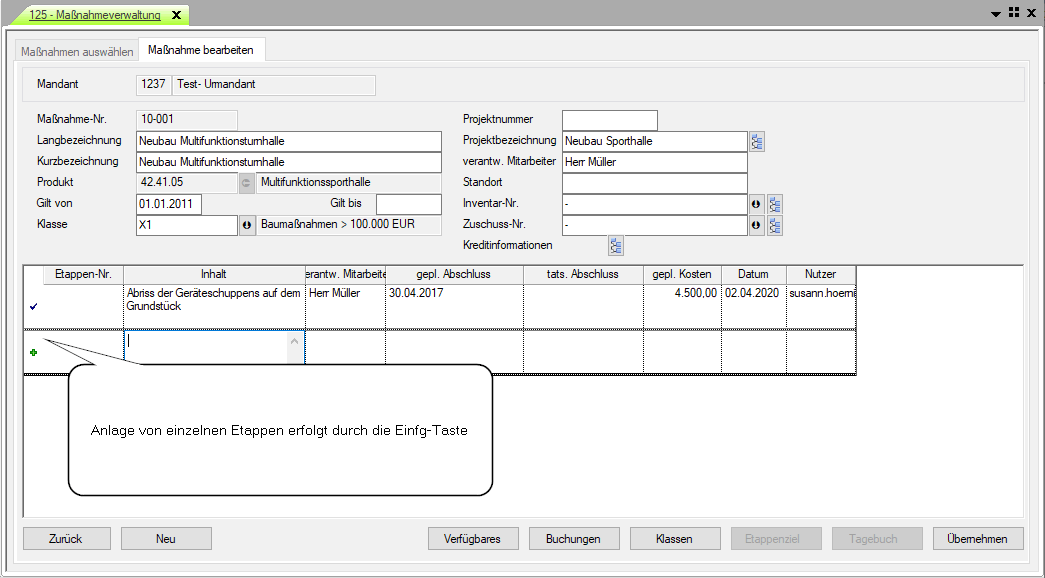The image size is (1045, 578).
Task: Open the tab list dropdown arrow
Action: pos(996,14)
